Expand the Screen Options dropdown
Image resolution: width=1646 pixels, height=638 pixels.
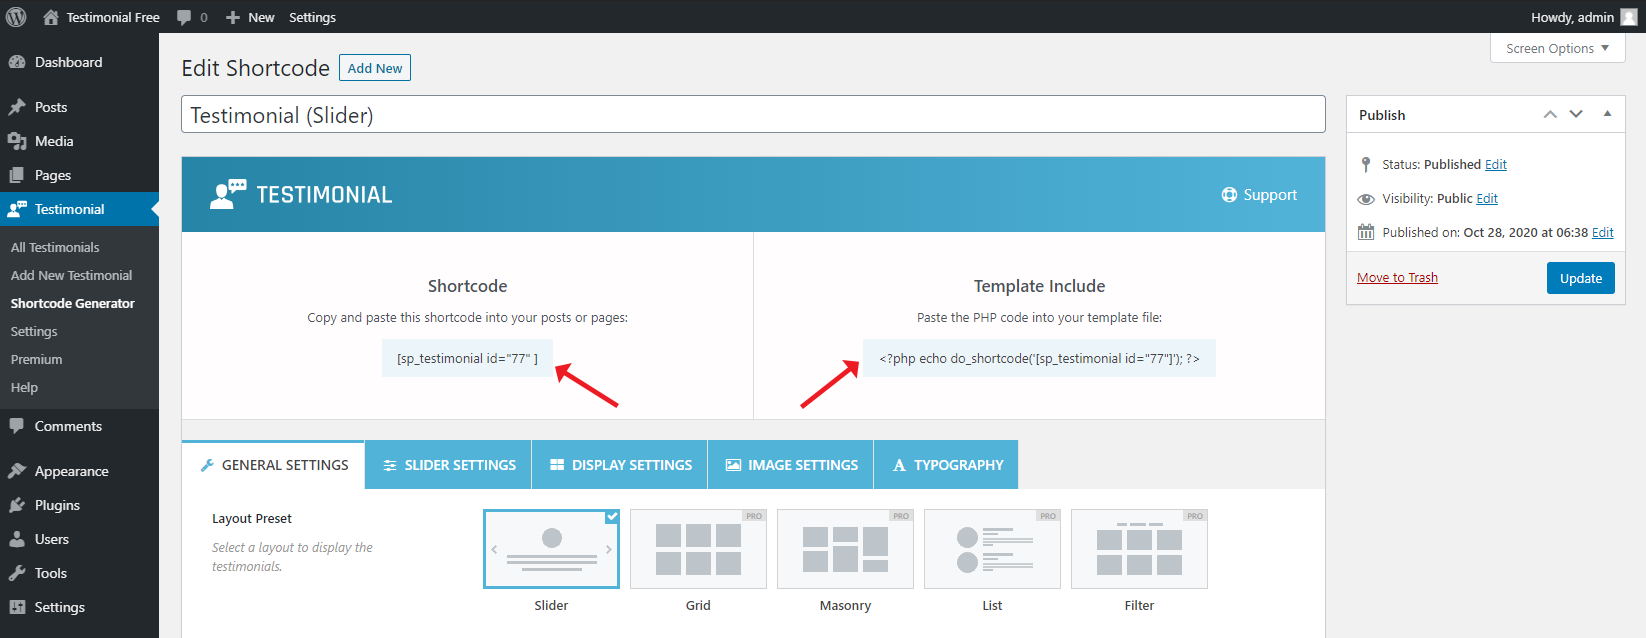pos(1557,48)
